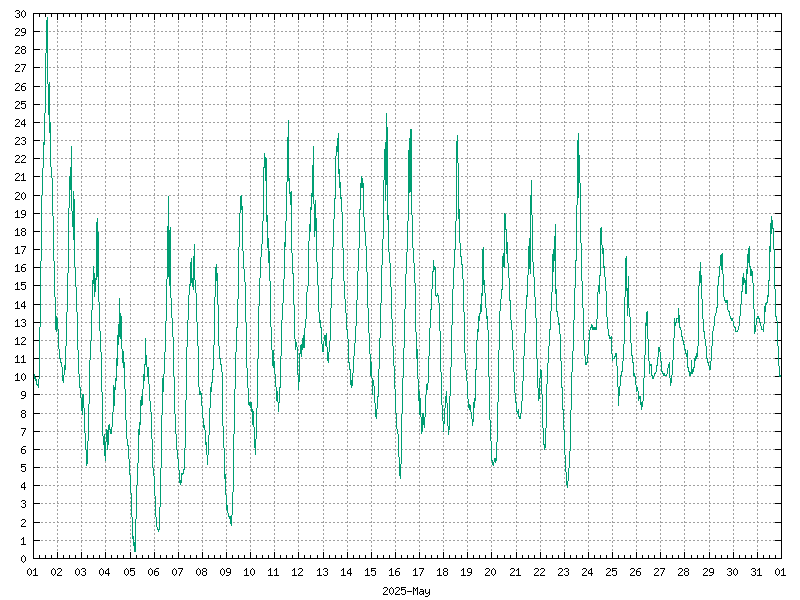Click the y-axis value 12
This screenshot has height=600, width=800.
coord(20,341)
